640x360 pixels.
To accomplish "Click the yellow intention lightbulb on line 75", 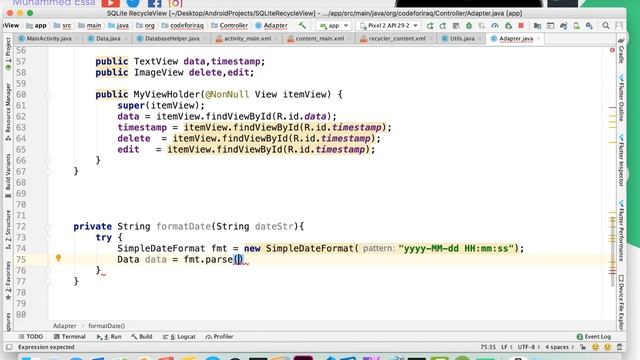I will (x=58, y=258).
